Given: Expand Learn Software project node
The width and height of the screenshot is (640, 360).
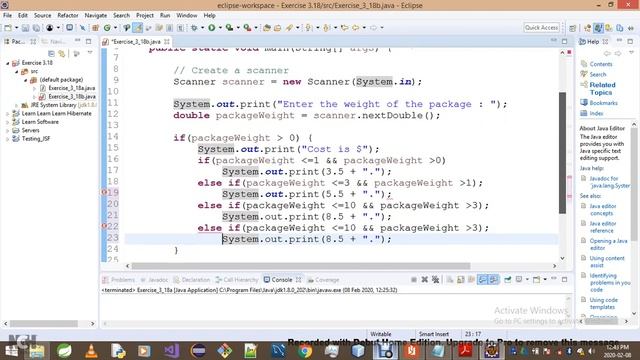Looking at the screenshot, I should pos(7,122).
